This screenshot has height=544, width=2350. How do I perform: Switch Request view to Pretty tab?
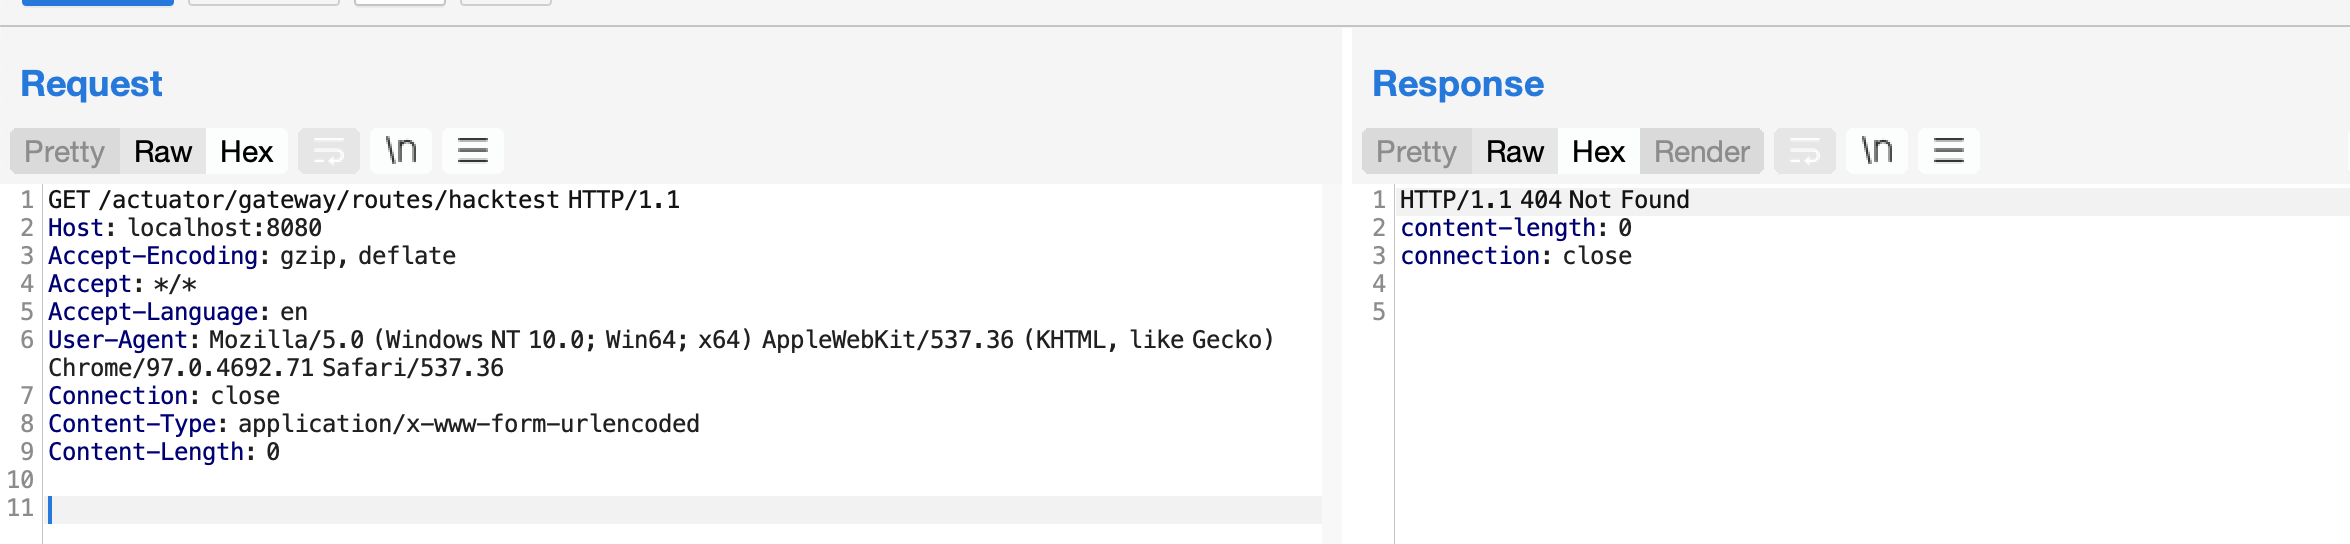click(65, 151)
